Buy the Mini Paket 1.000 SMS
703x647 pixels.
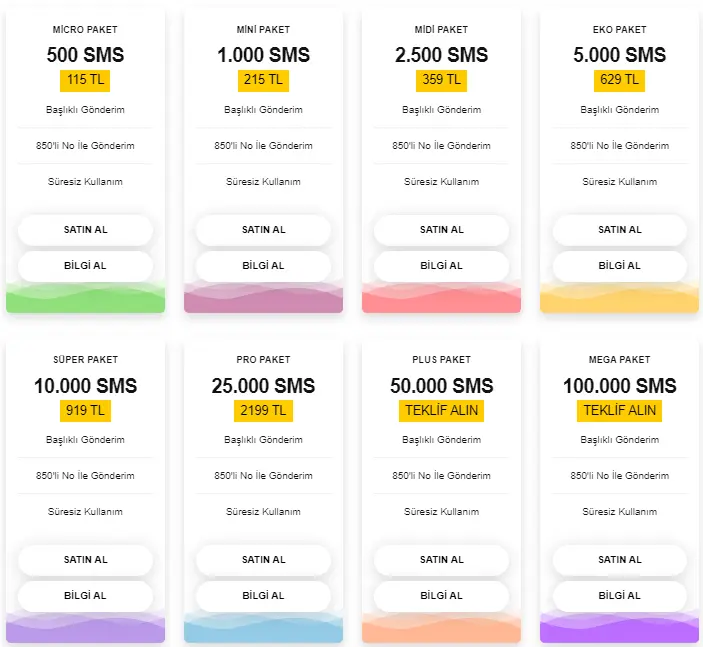pyautogui.click(x=263, y=230)
